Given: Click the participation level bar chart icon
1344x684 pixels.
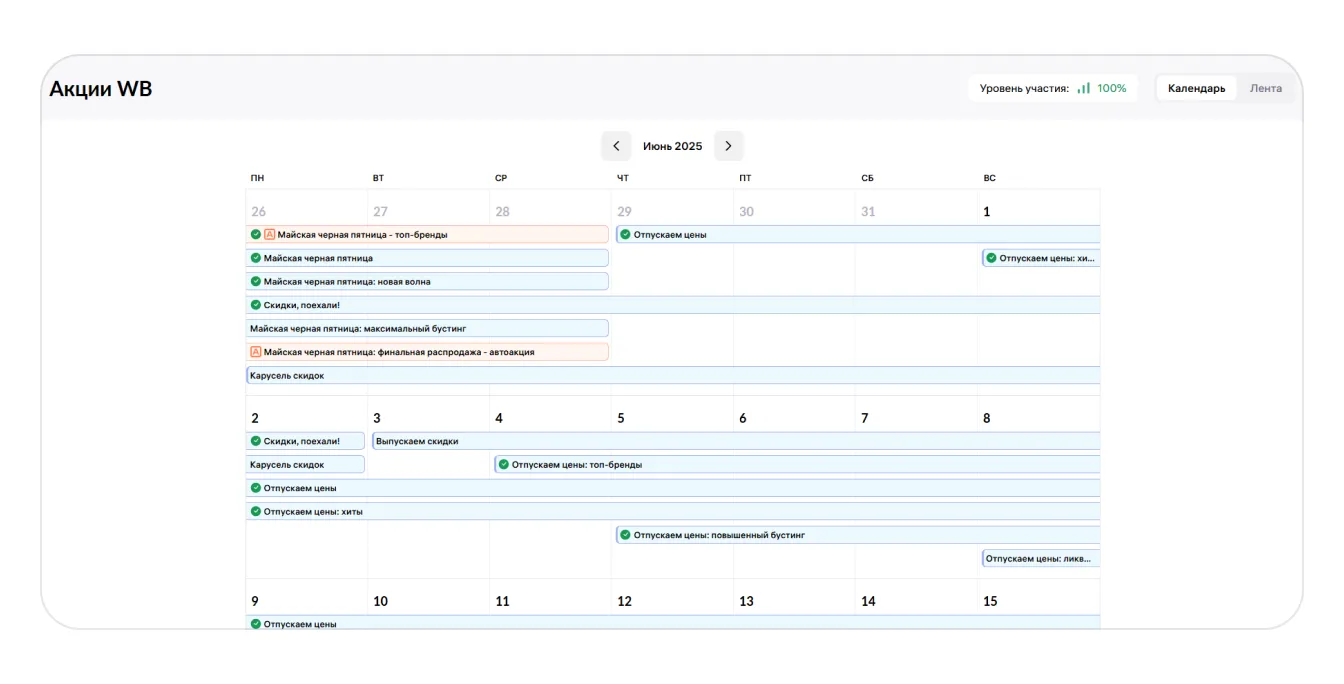Looking at the screenshot, I should (x=1084, y=88).
